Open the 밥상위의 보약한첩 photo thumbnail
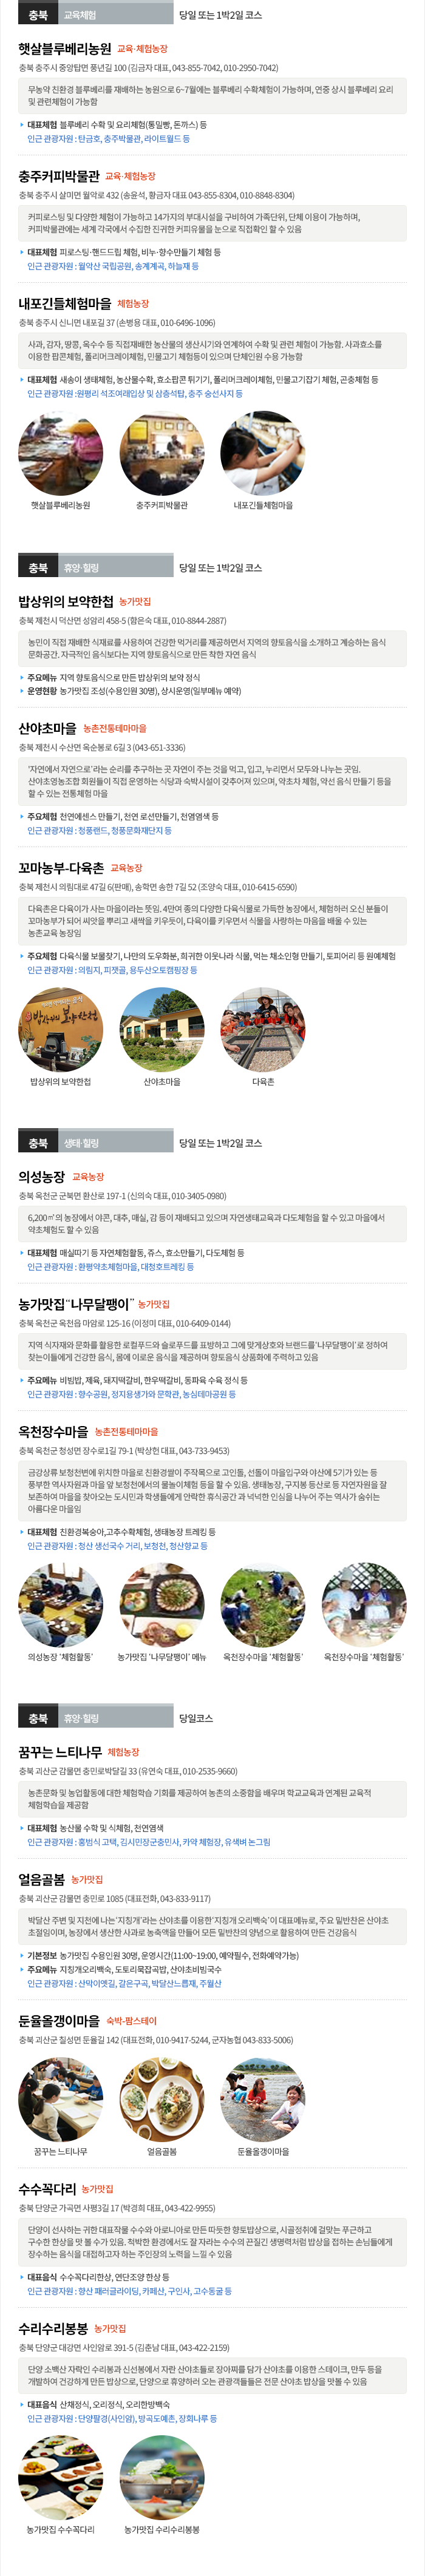 (x=60, y=1029)
